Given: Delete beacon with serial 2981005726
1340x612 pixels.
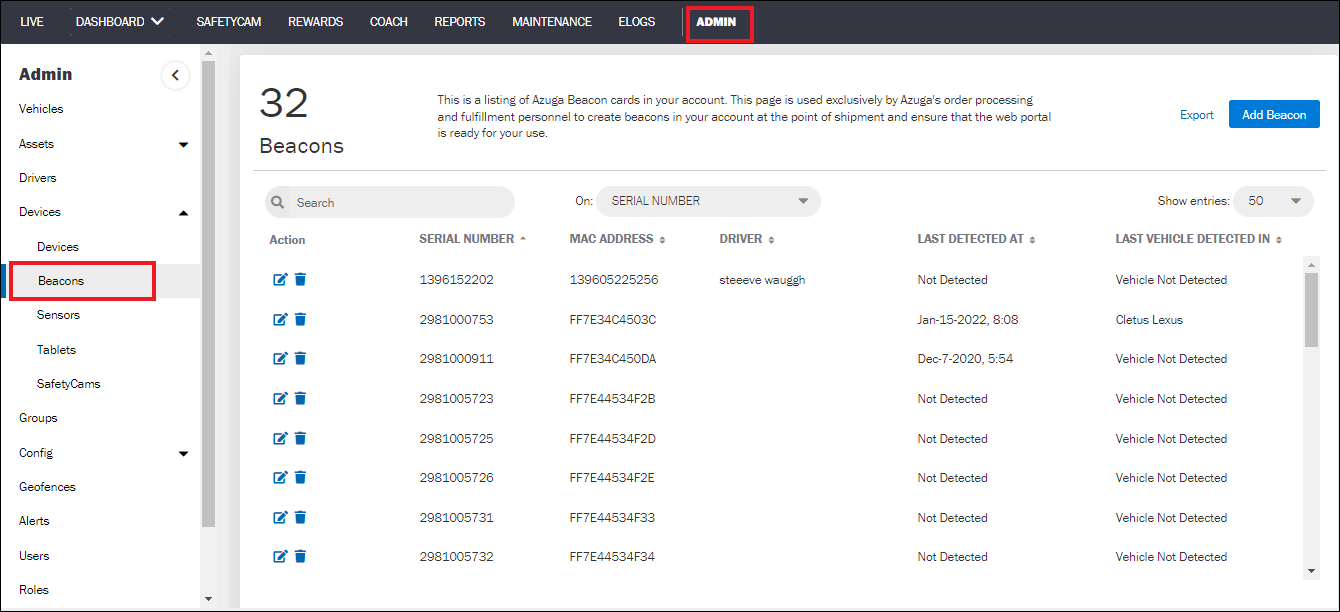Looking at the screenshot, I should [x=300, y=478].
